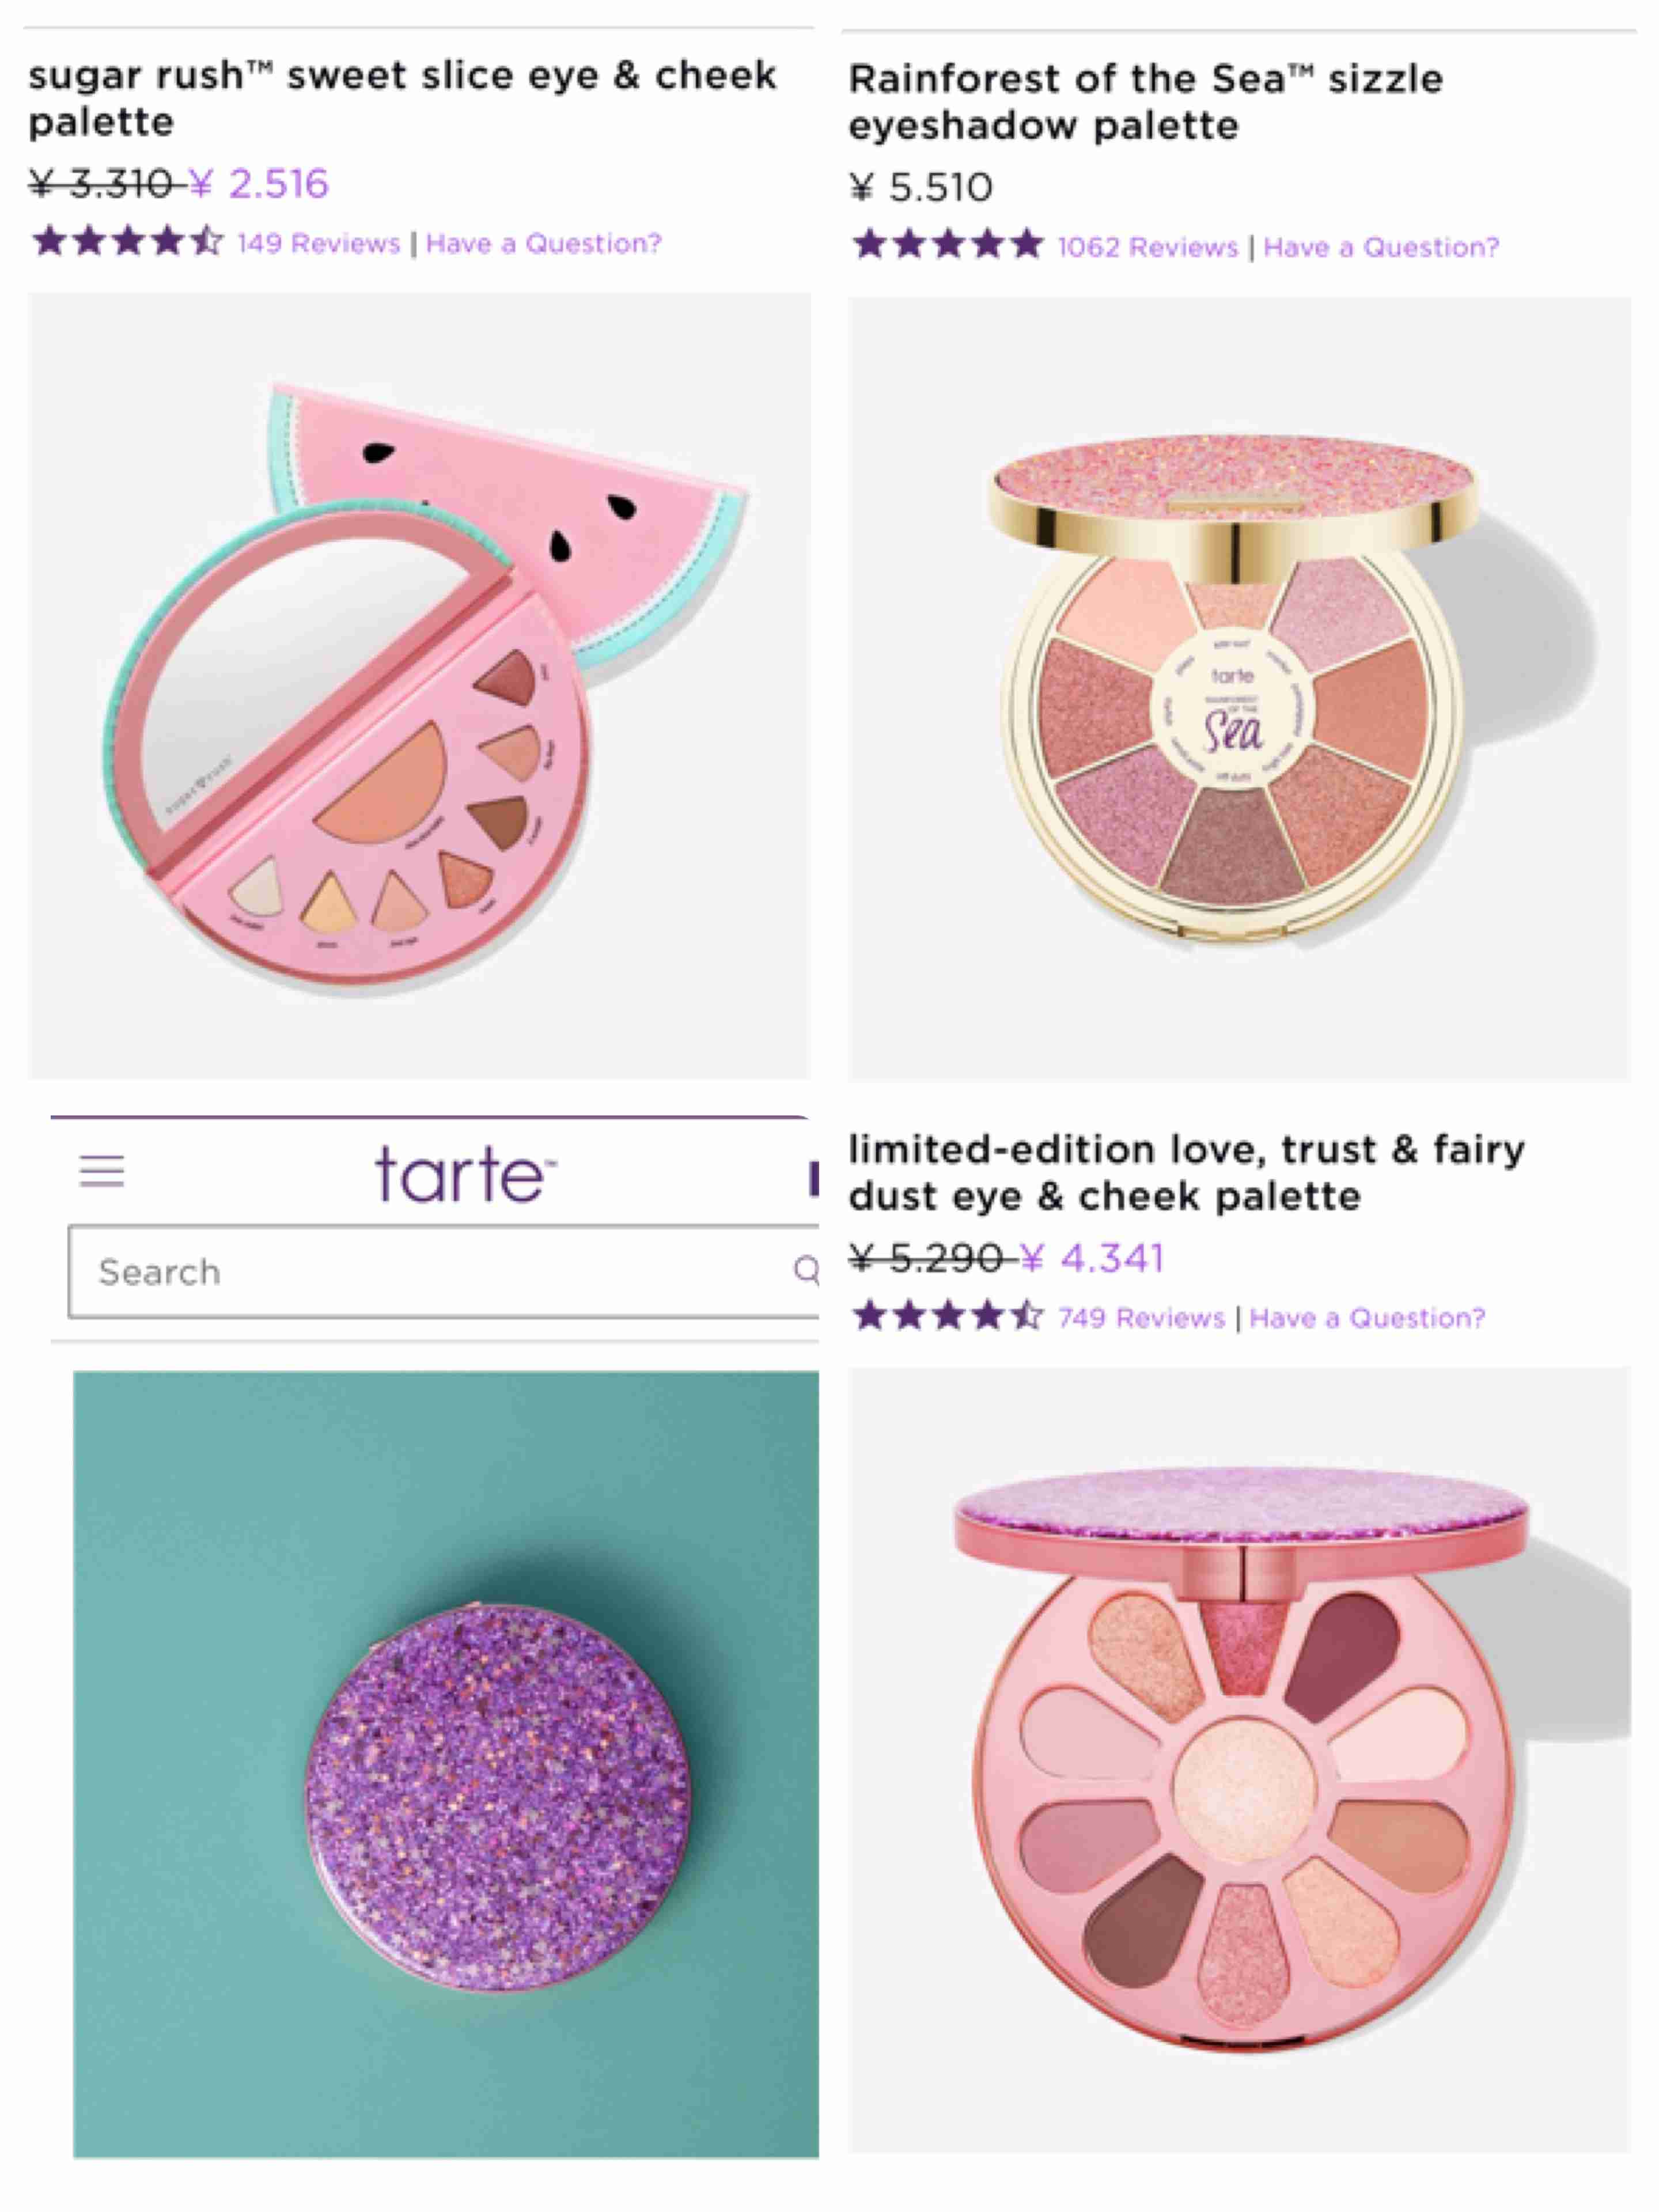Click the sugar rush star rating
Viewport: 1659px width, 2212px height.
[x=127, y=241]
